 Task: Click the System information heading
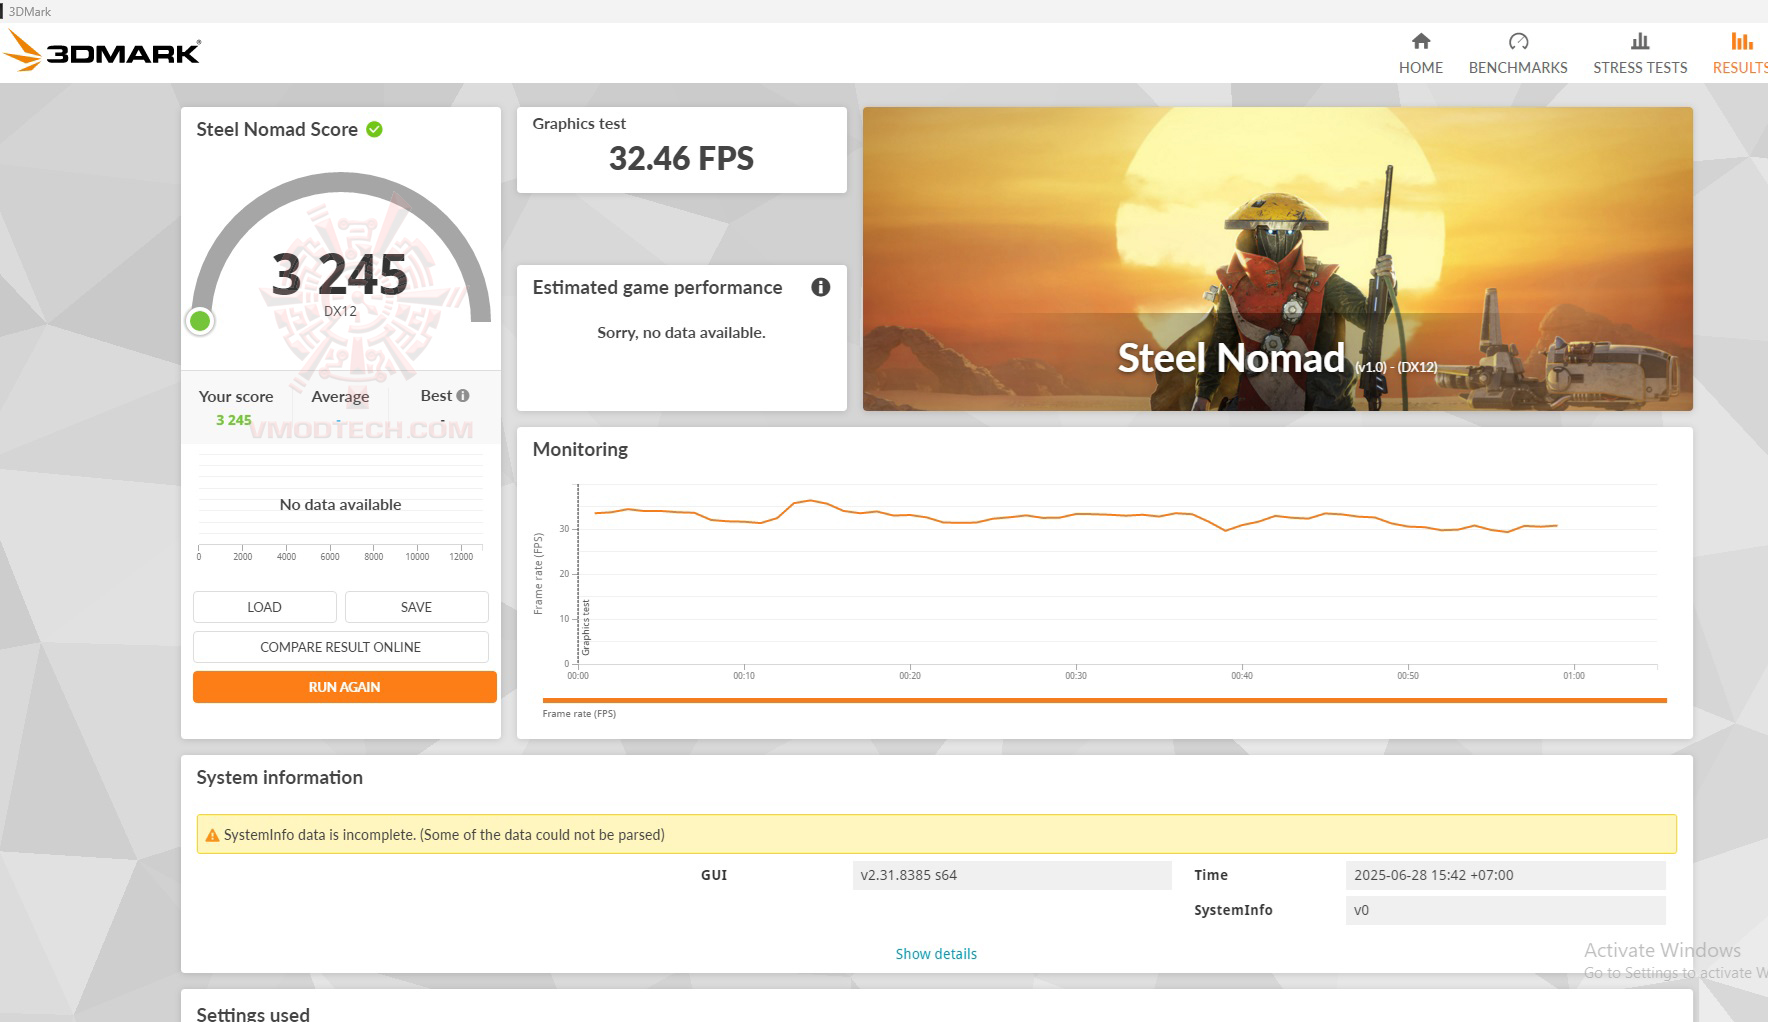tap(280, 778)
